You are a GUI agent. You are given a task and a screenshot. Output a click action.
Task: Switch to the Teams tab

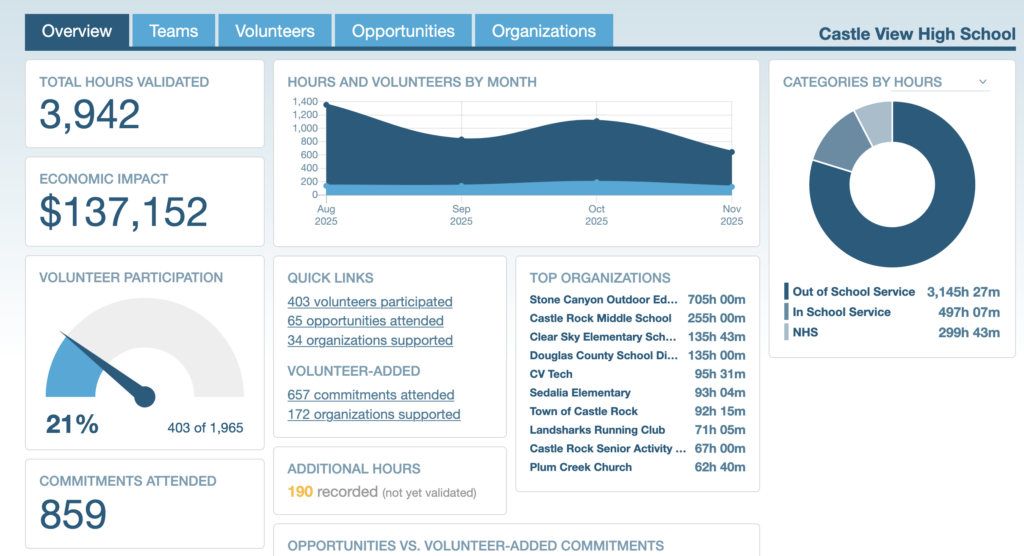tap(173, 31)
